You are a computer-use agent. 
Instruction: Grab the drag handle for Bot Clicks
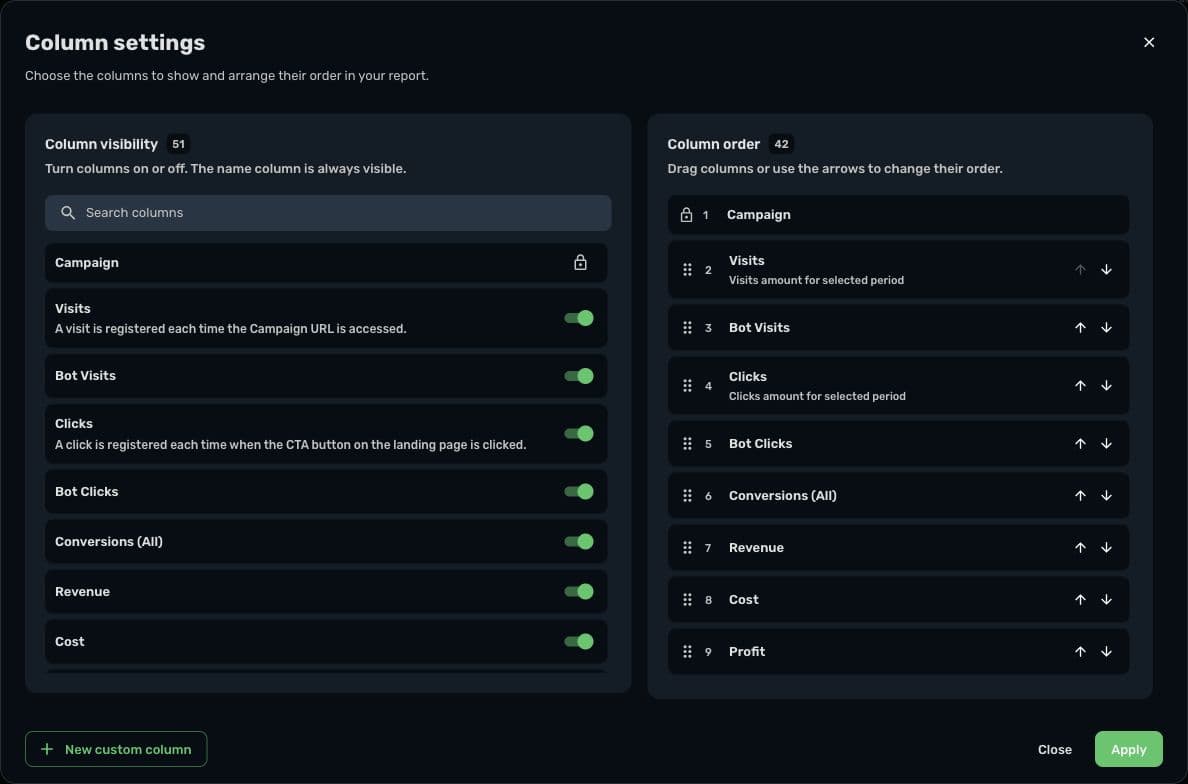point(687,444)
